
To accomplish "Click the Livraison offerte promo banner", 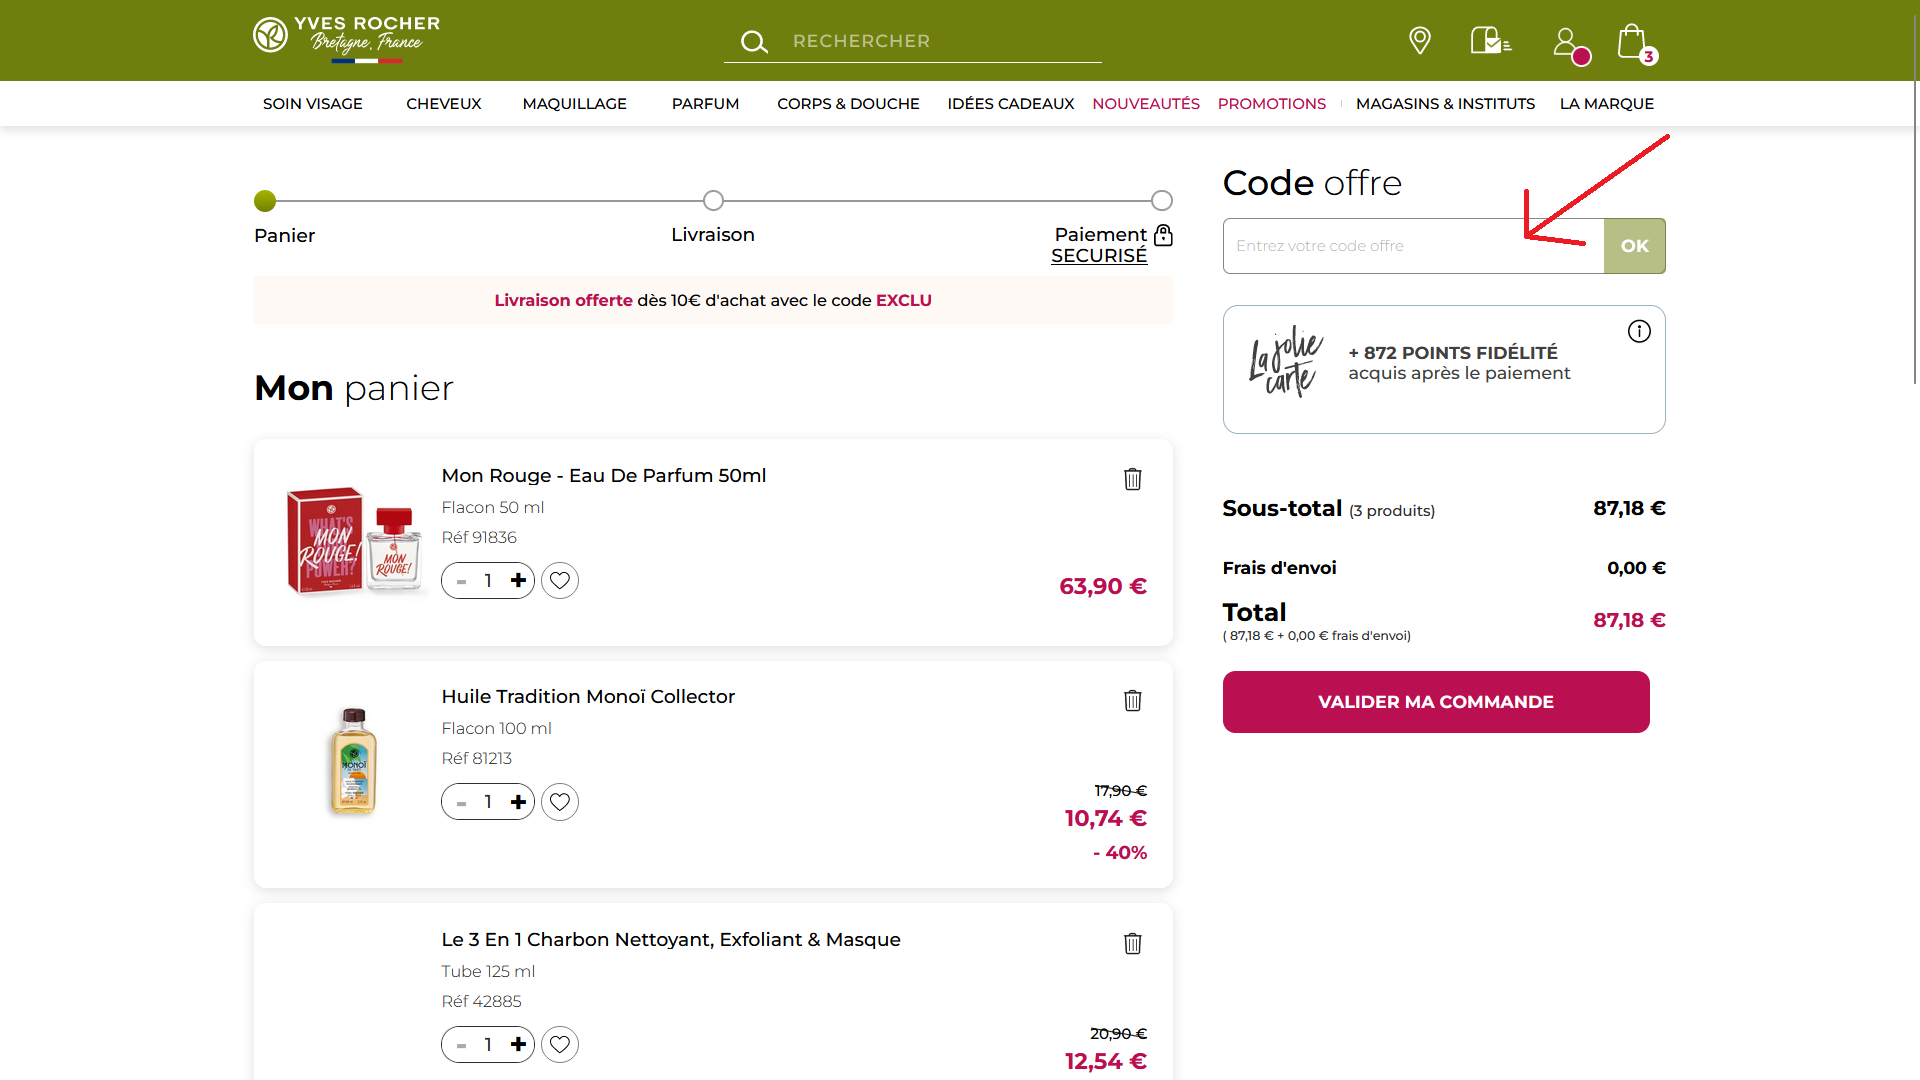I will pos(713,300).
